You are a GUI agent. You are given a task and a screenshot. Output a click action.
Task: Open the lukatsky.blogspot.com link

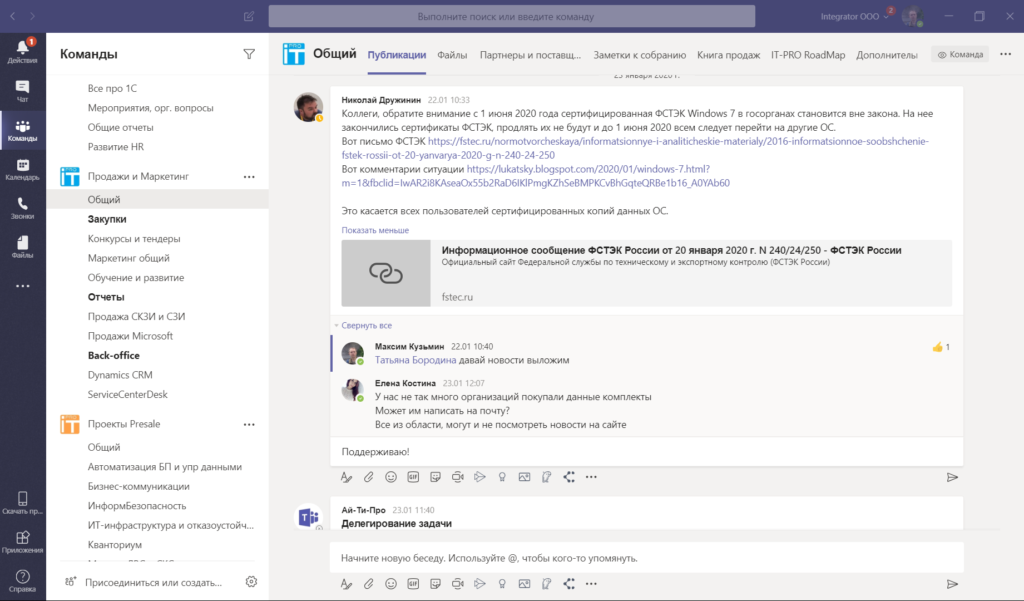[x=536, y=176]
